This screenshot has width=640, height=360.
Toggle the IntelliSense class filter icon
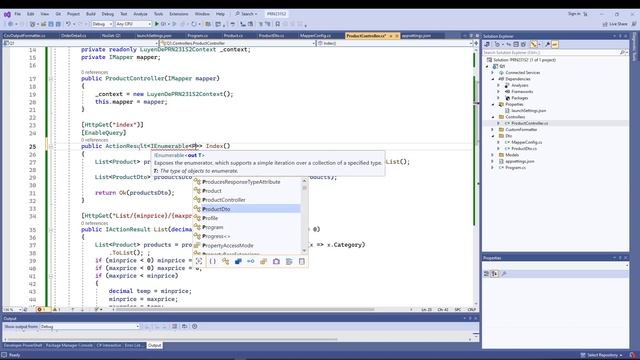pos(225,261)
